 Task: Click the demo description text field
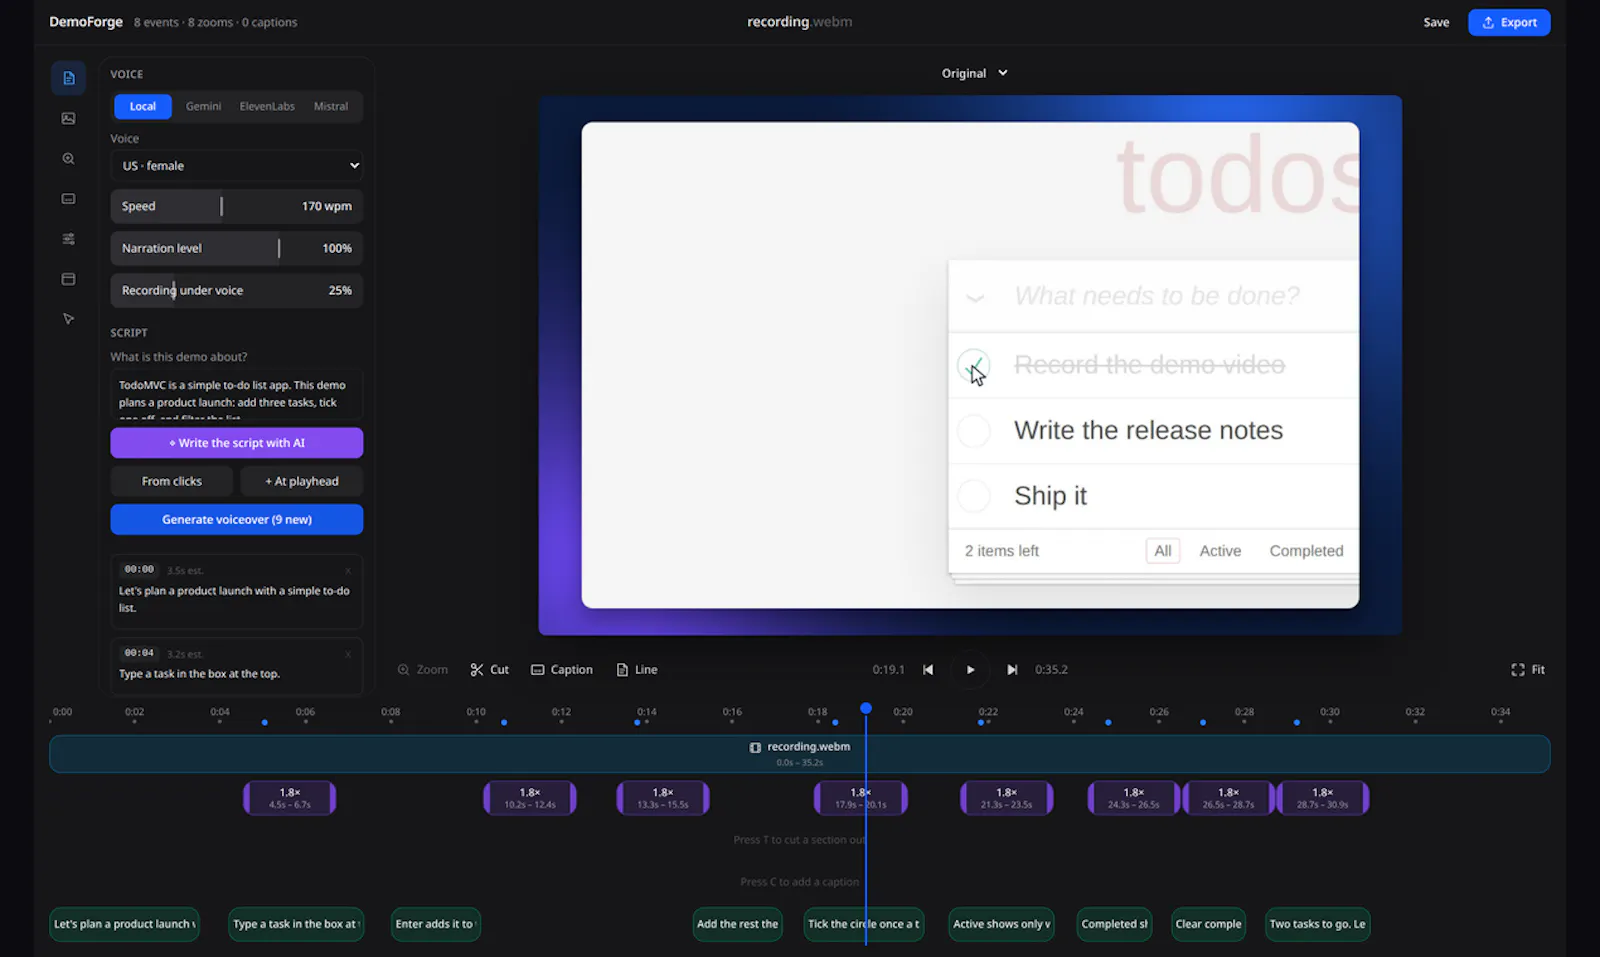(x=237, y=395)
